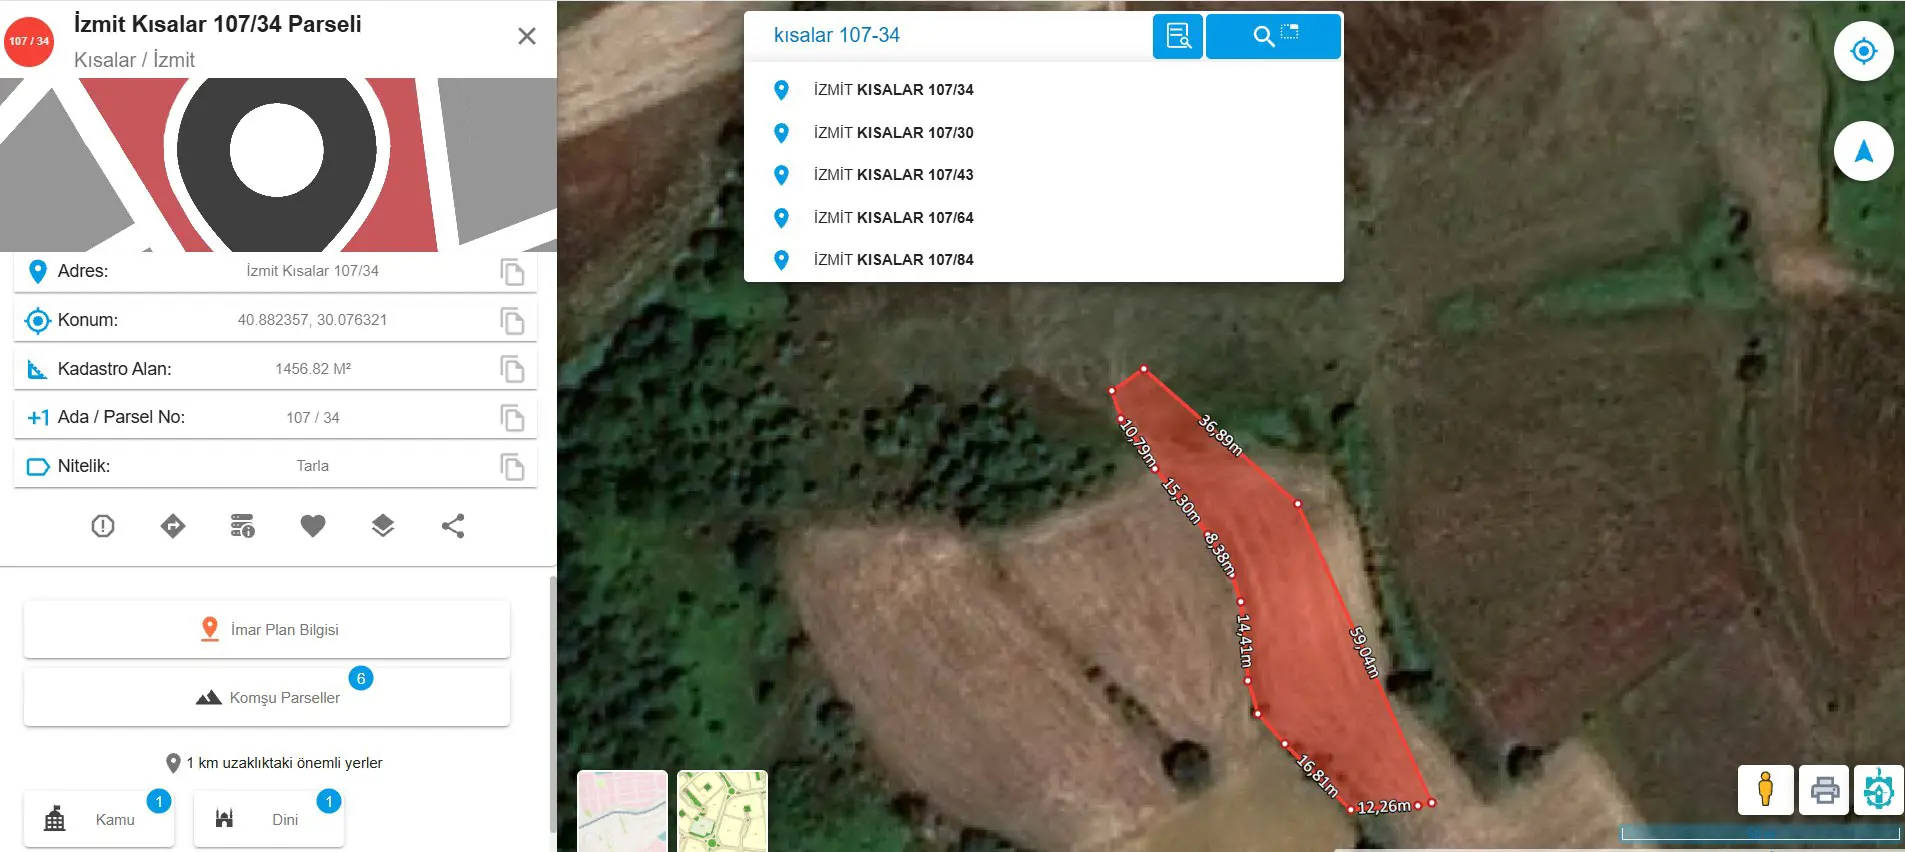Select İZMİT KISALAR 107/34 search result
The width and height of the screenshot is (1905, 852).
pyautogui.click(x=1043, y=90)
